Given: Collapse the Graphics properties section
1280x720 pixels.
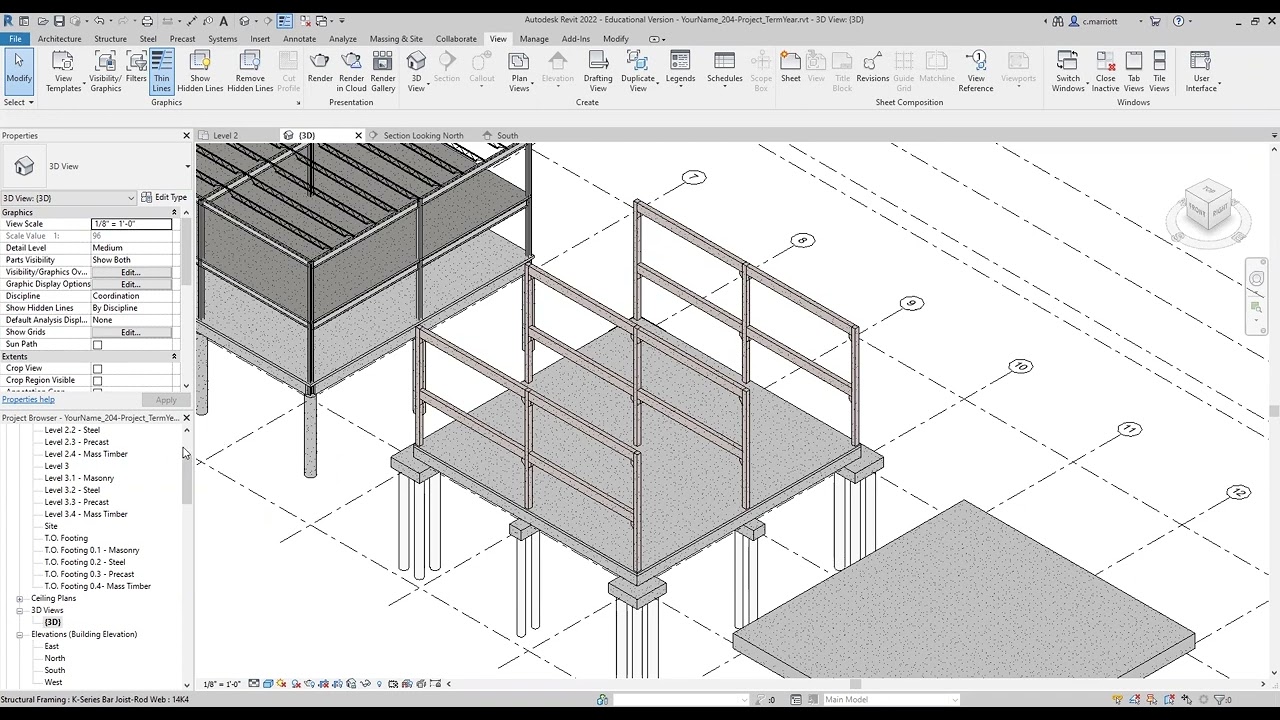Looking at the screenshot, I should [174, 212].
